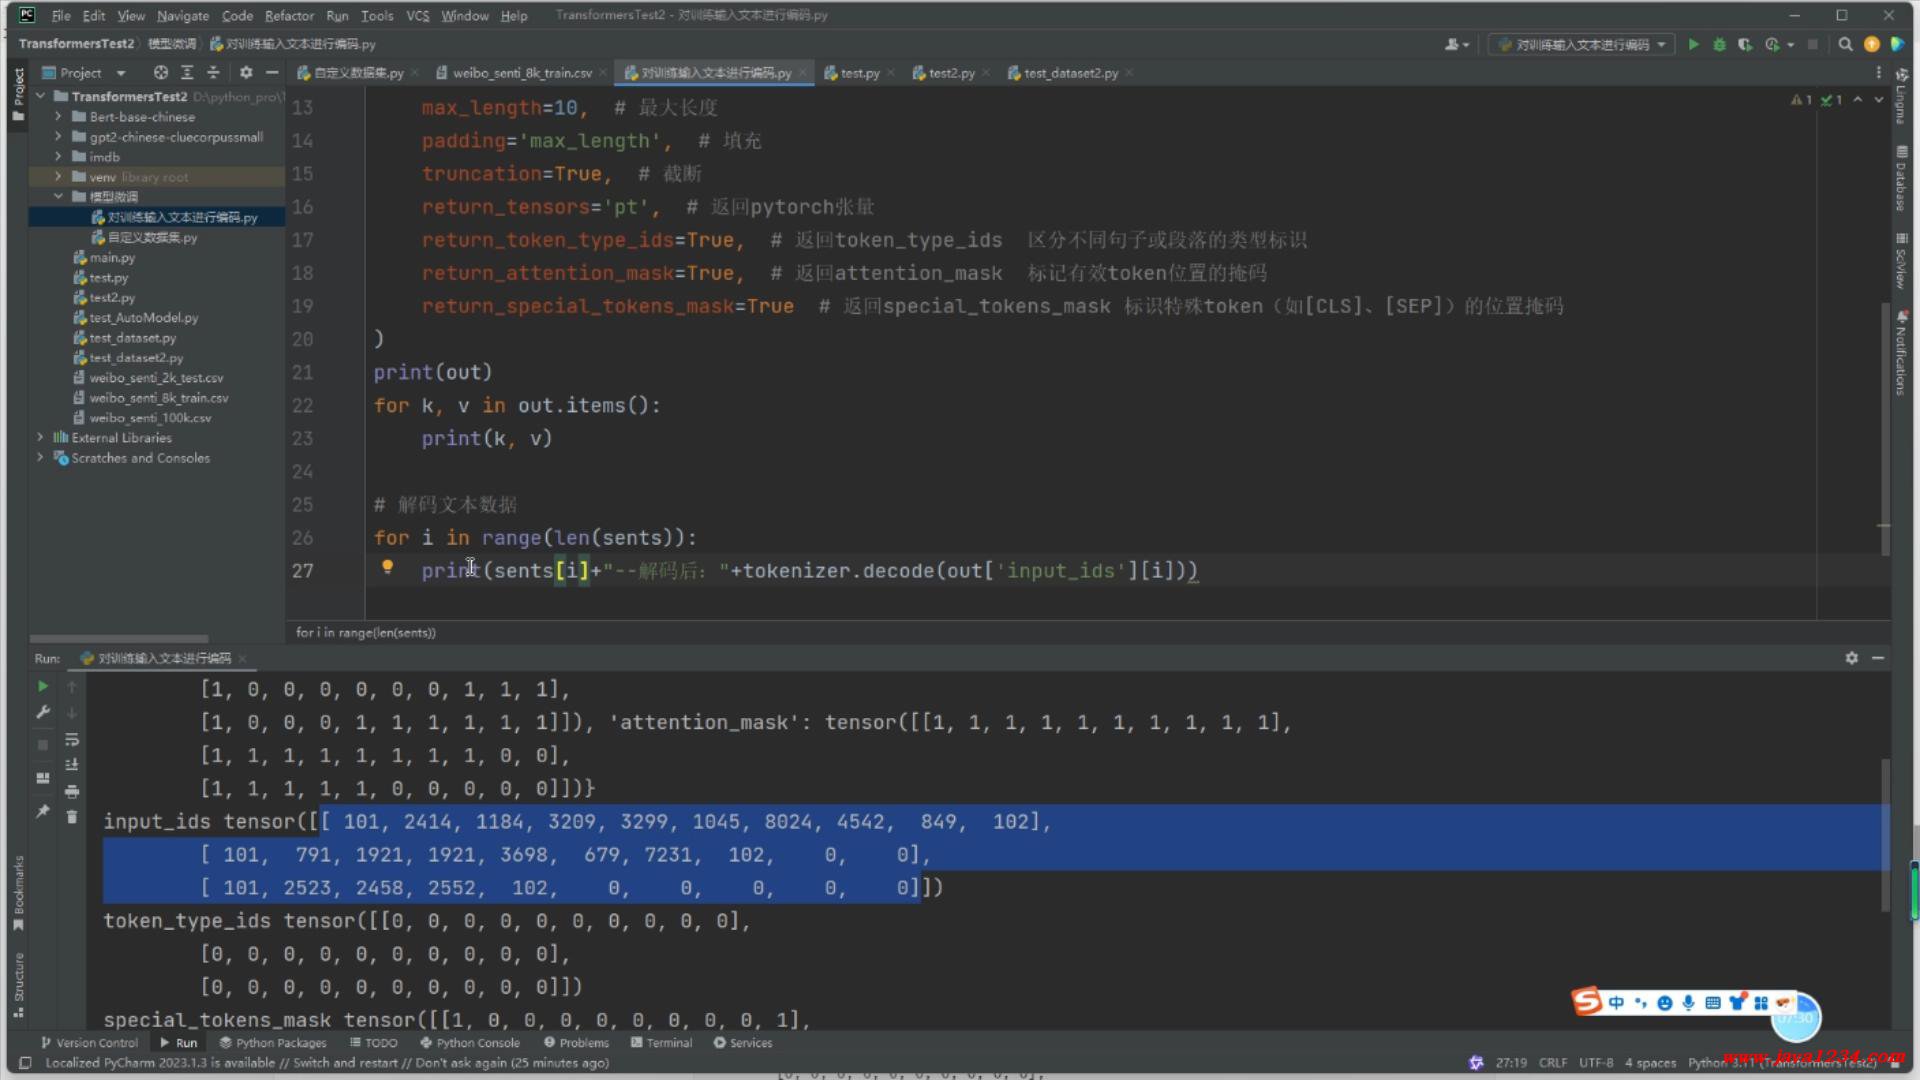Open the Refactor menu
Viewport: 1920px width, 1080px height.
coord(289,15)
